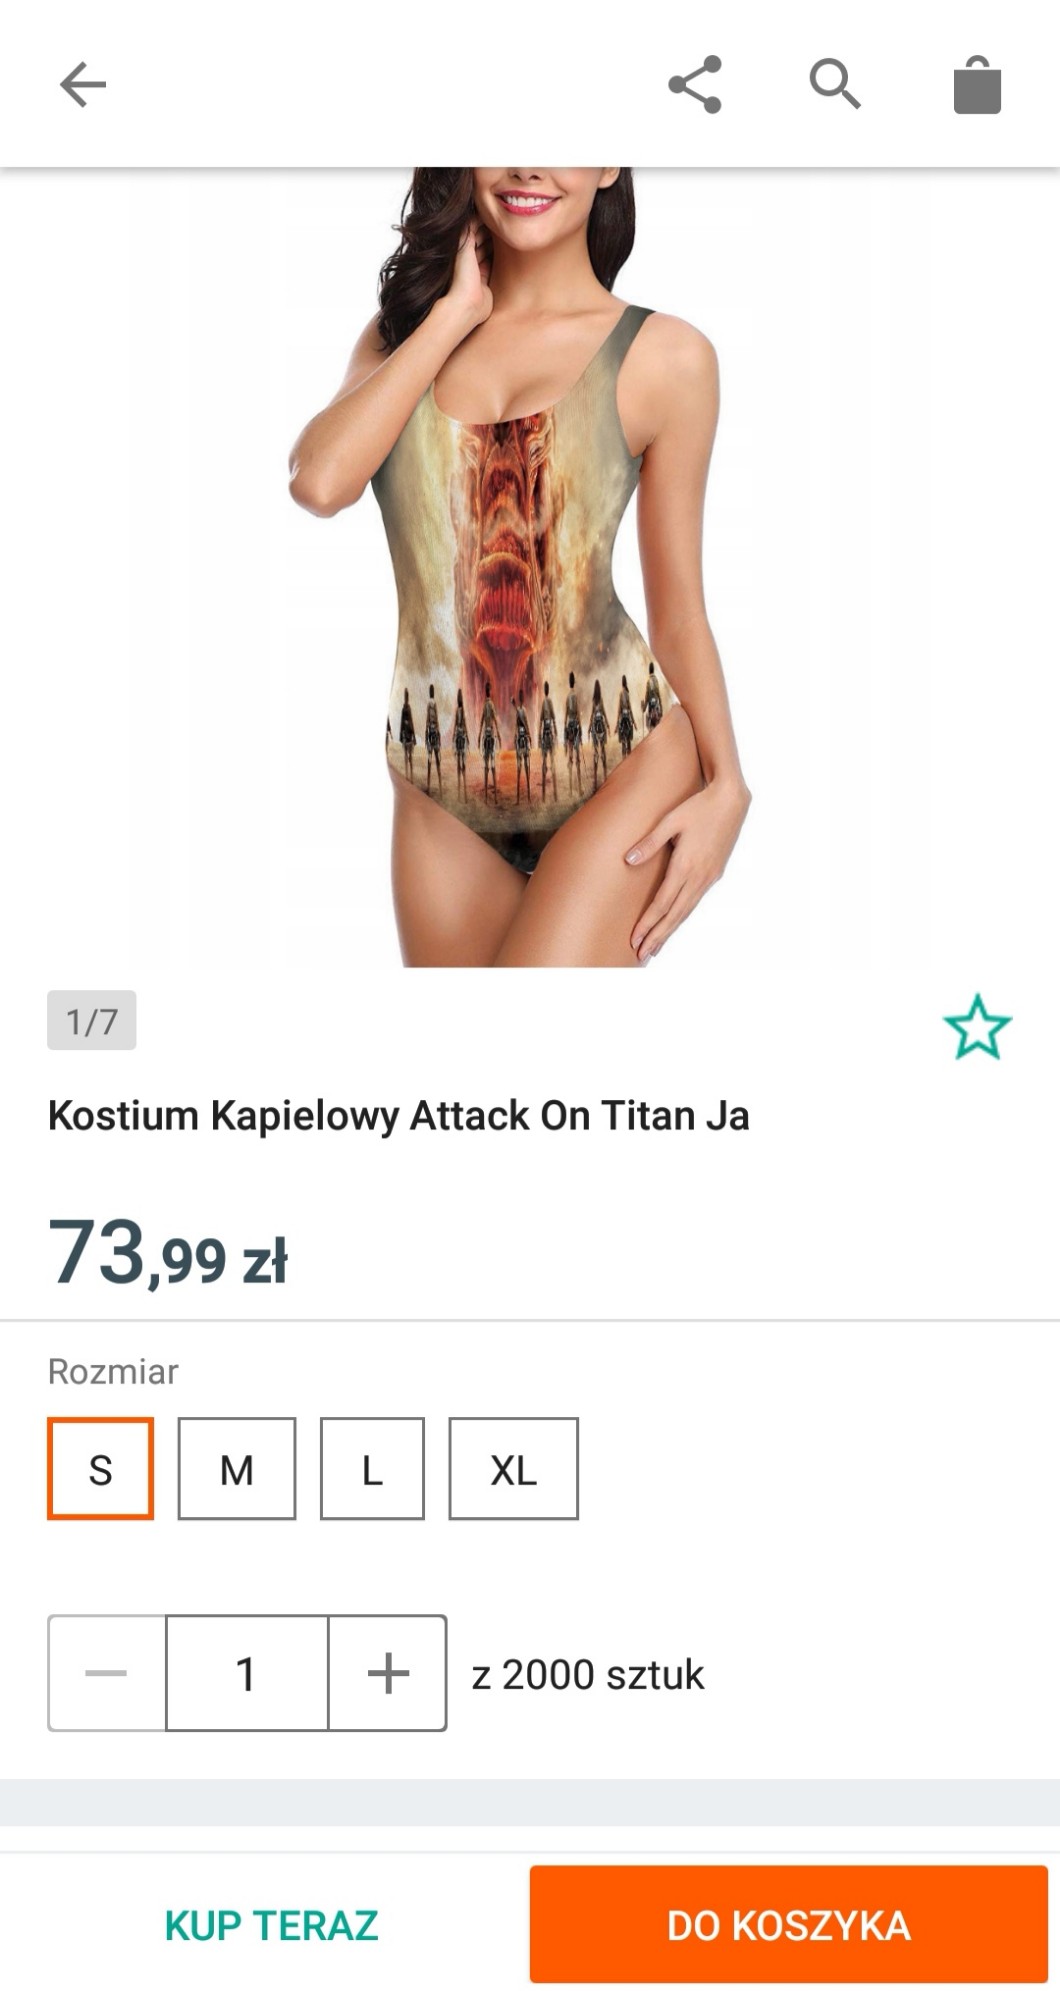Viewport: 1060px width, 1991px height.
Task: Pick size L option
Action: tap(372, 1468)
